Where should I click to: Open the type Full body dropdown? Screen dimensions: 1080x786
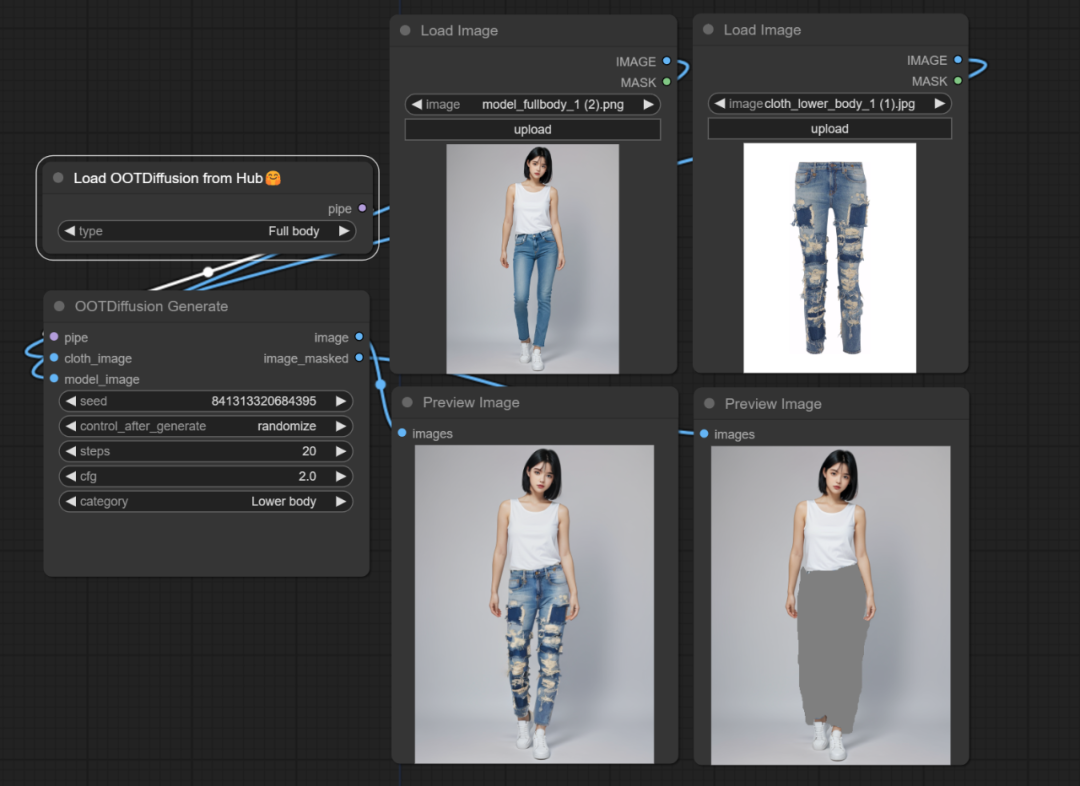207,231
